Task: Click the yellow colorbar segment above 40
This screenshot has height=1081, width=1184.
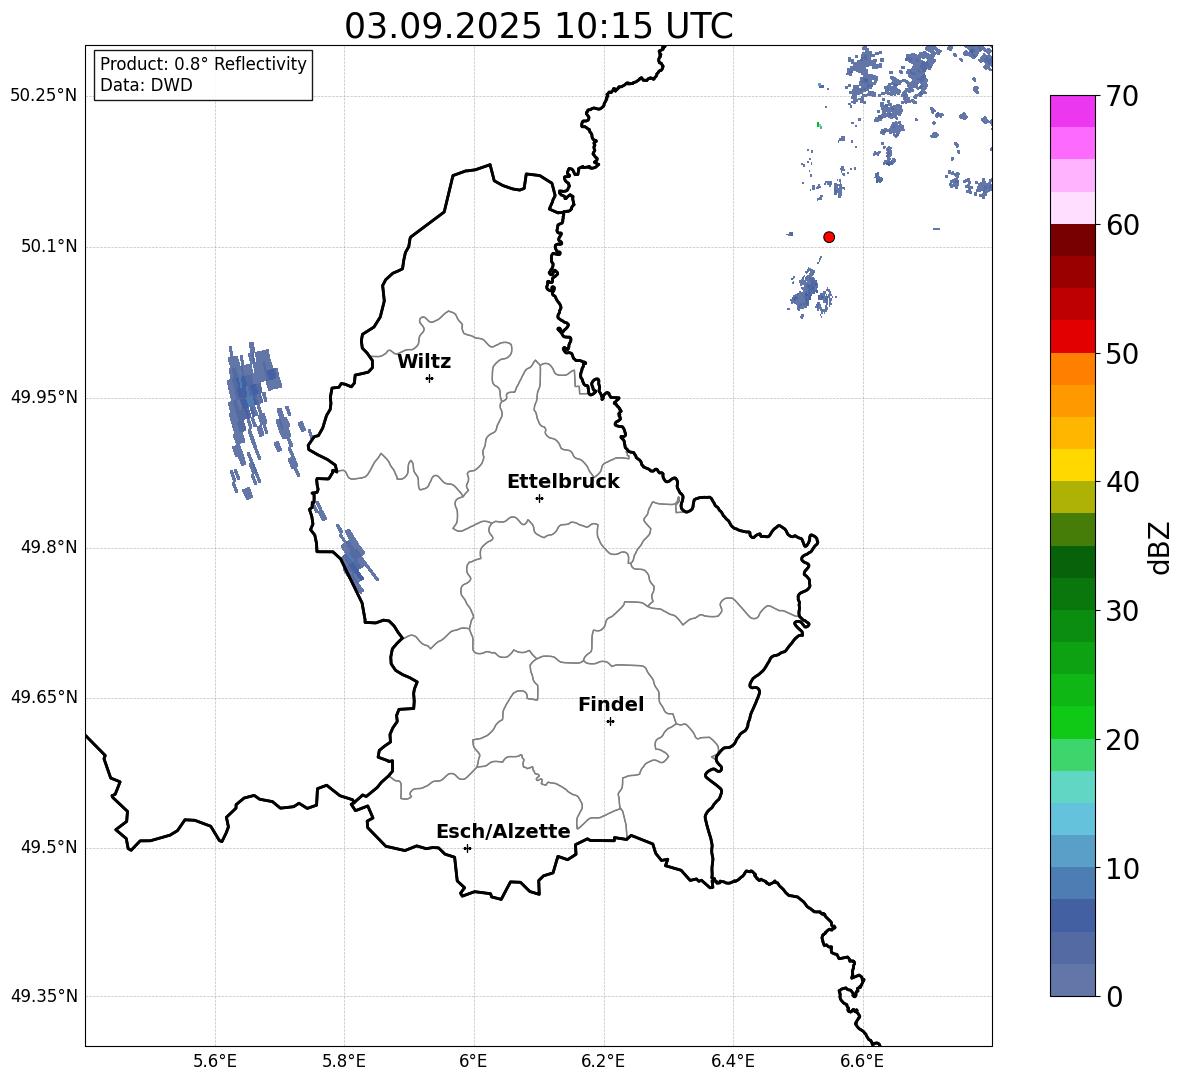Action: click(x=1073, y=465)
